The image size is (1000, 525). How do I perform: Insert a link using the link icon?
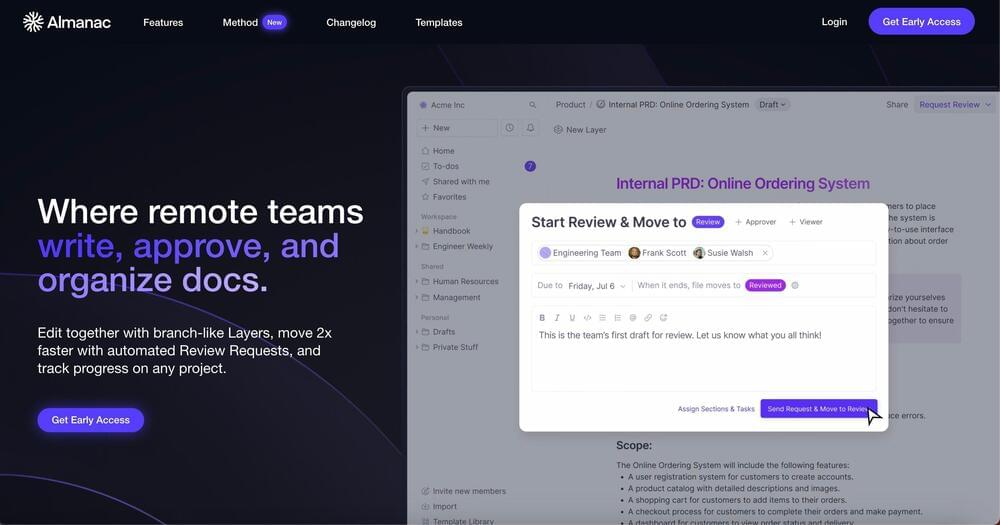click(648, 318)
